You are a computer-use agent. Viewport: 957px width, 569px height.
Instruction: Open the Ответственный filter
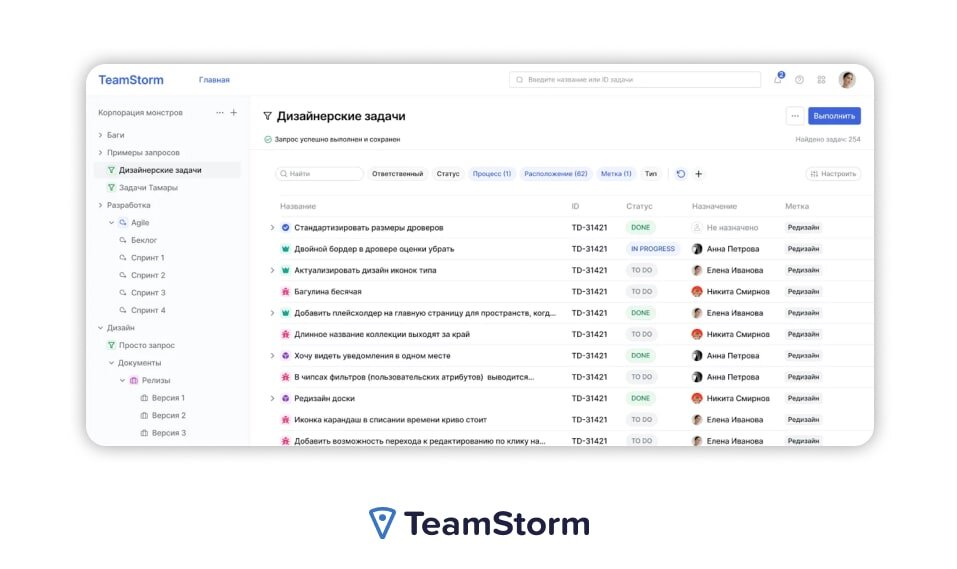397,174
